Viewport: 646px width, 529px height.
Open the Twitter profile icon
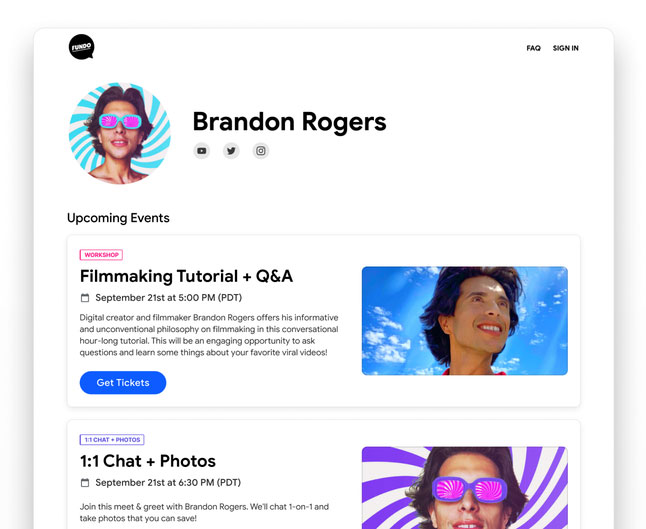point(231,151)
